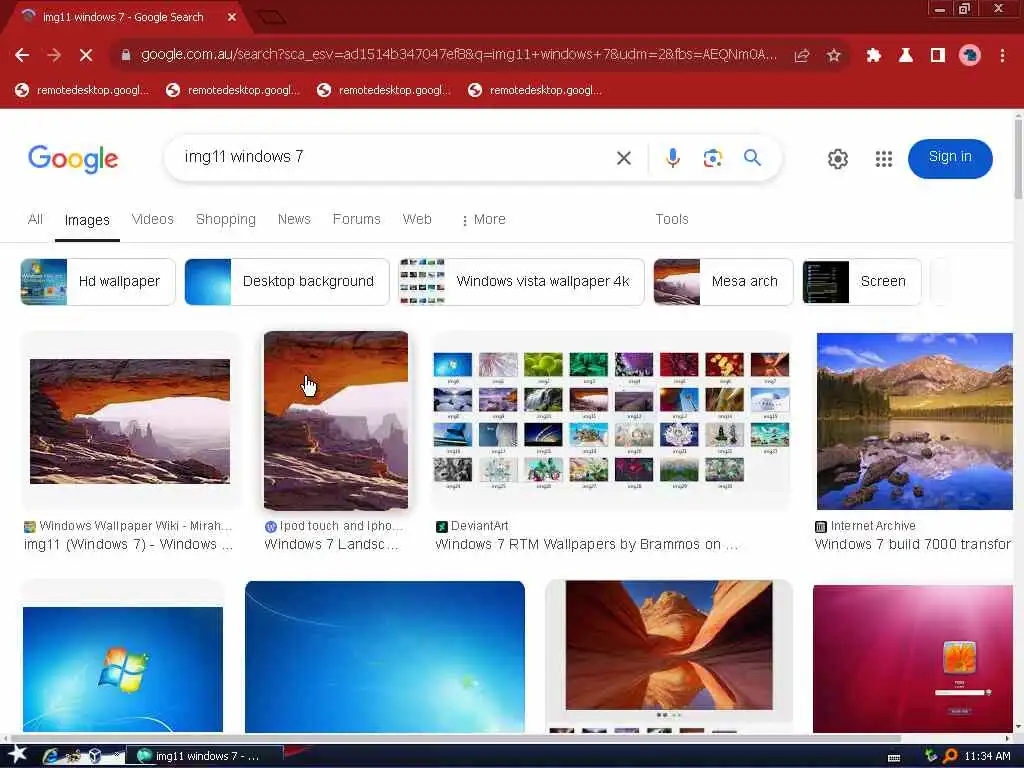Viewport: 1024px width, 768px height.
Task: Open the second remotedesktop.google bookmark
Action: [233, 90]
